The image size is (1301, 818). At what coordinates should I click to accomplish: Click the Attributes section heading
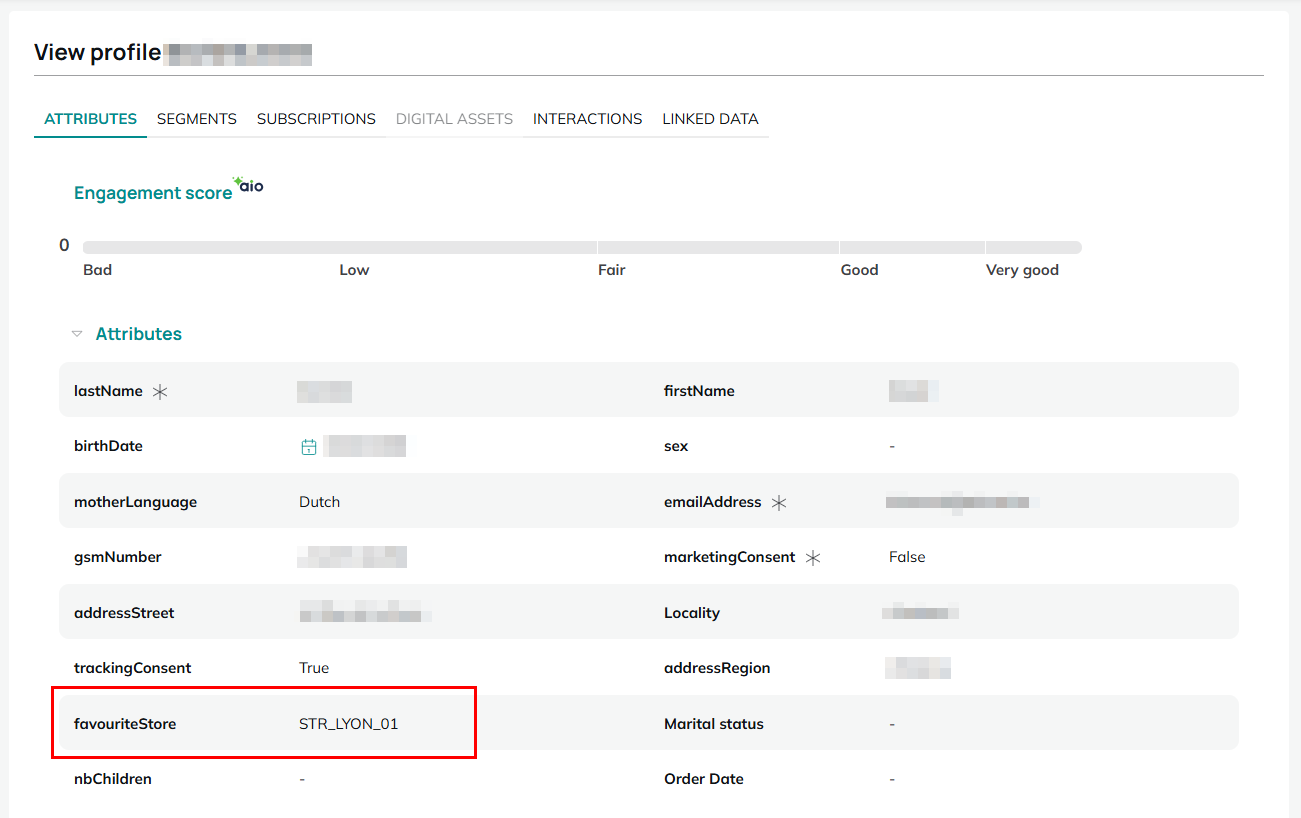point(139,334)
